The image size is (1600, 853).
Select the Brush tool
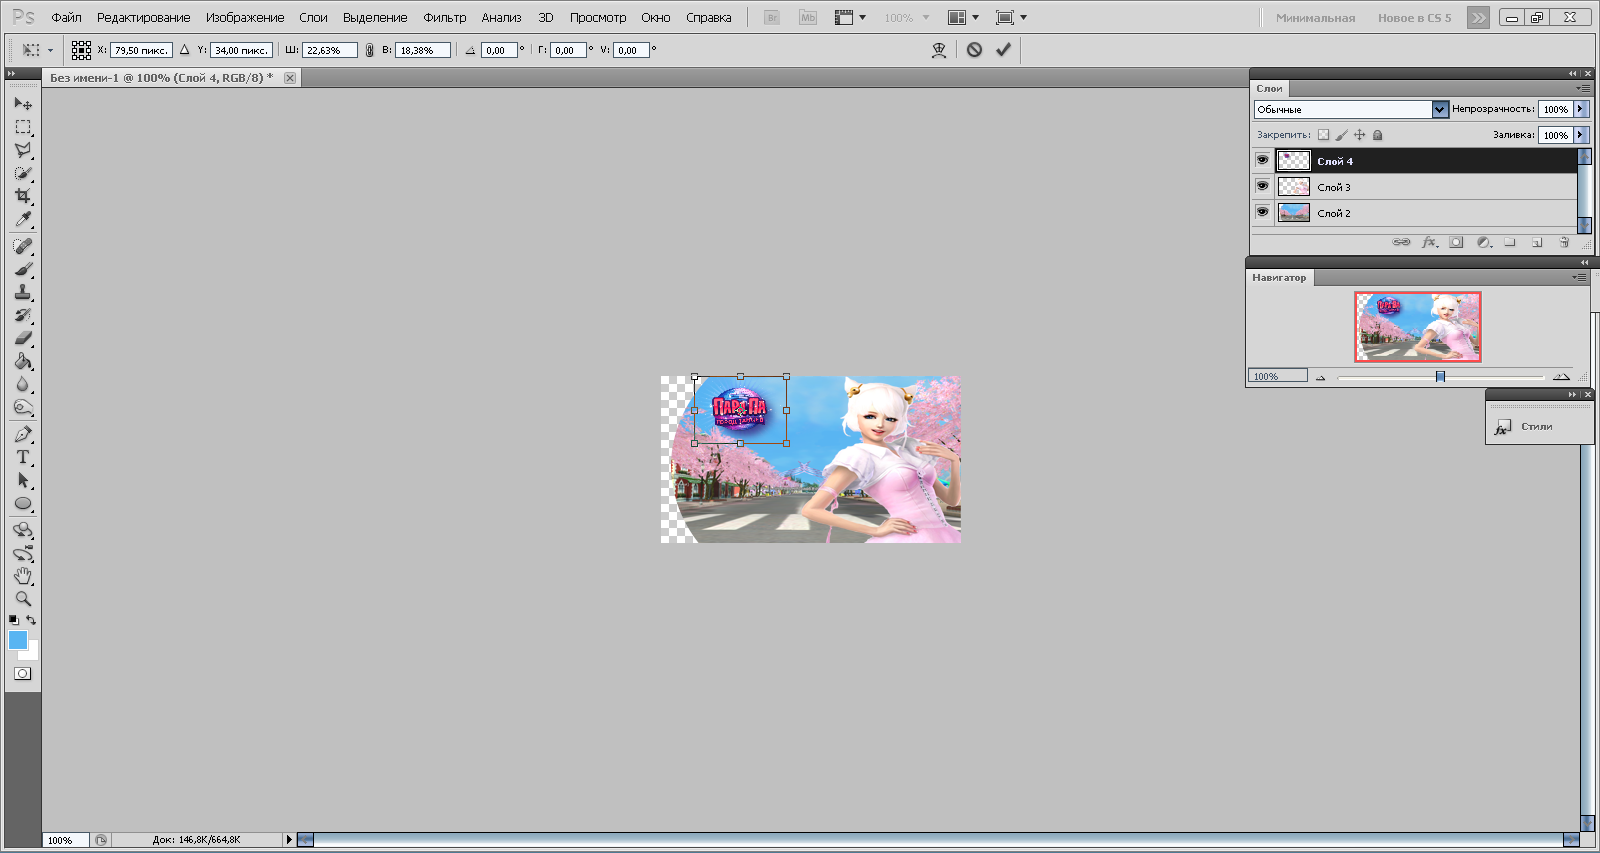(23, 269)
